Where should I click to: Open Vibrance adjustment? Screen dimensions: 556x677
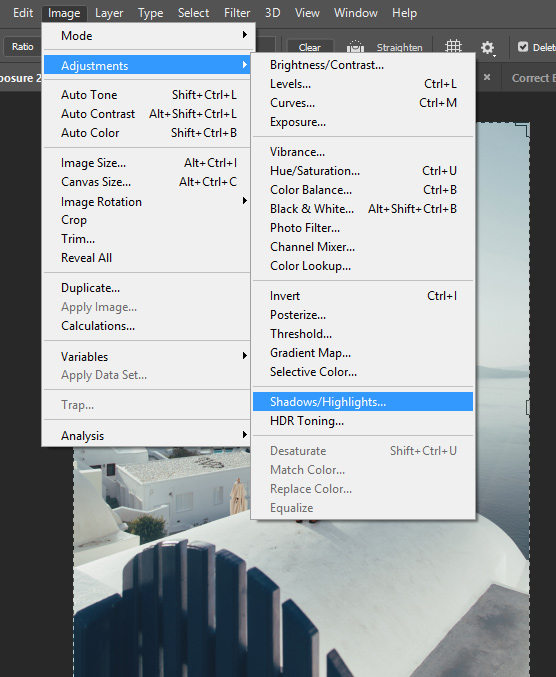(x=363, y=152)
